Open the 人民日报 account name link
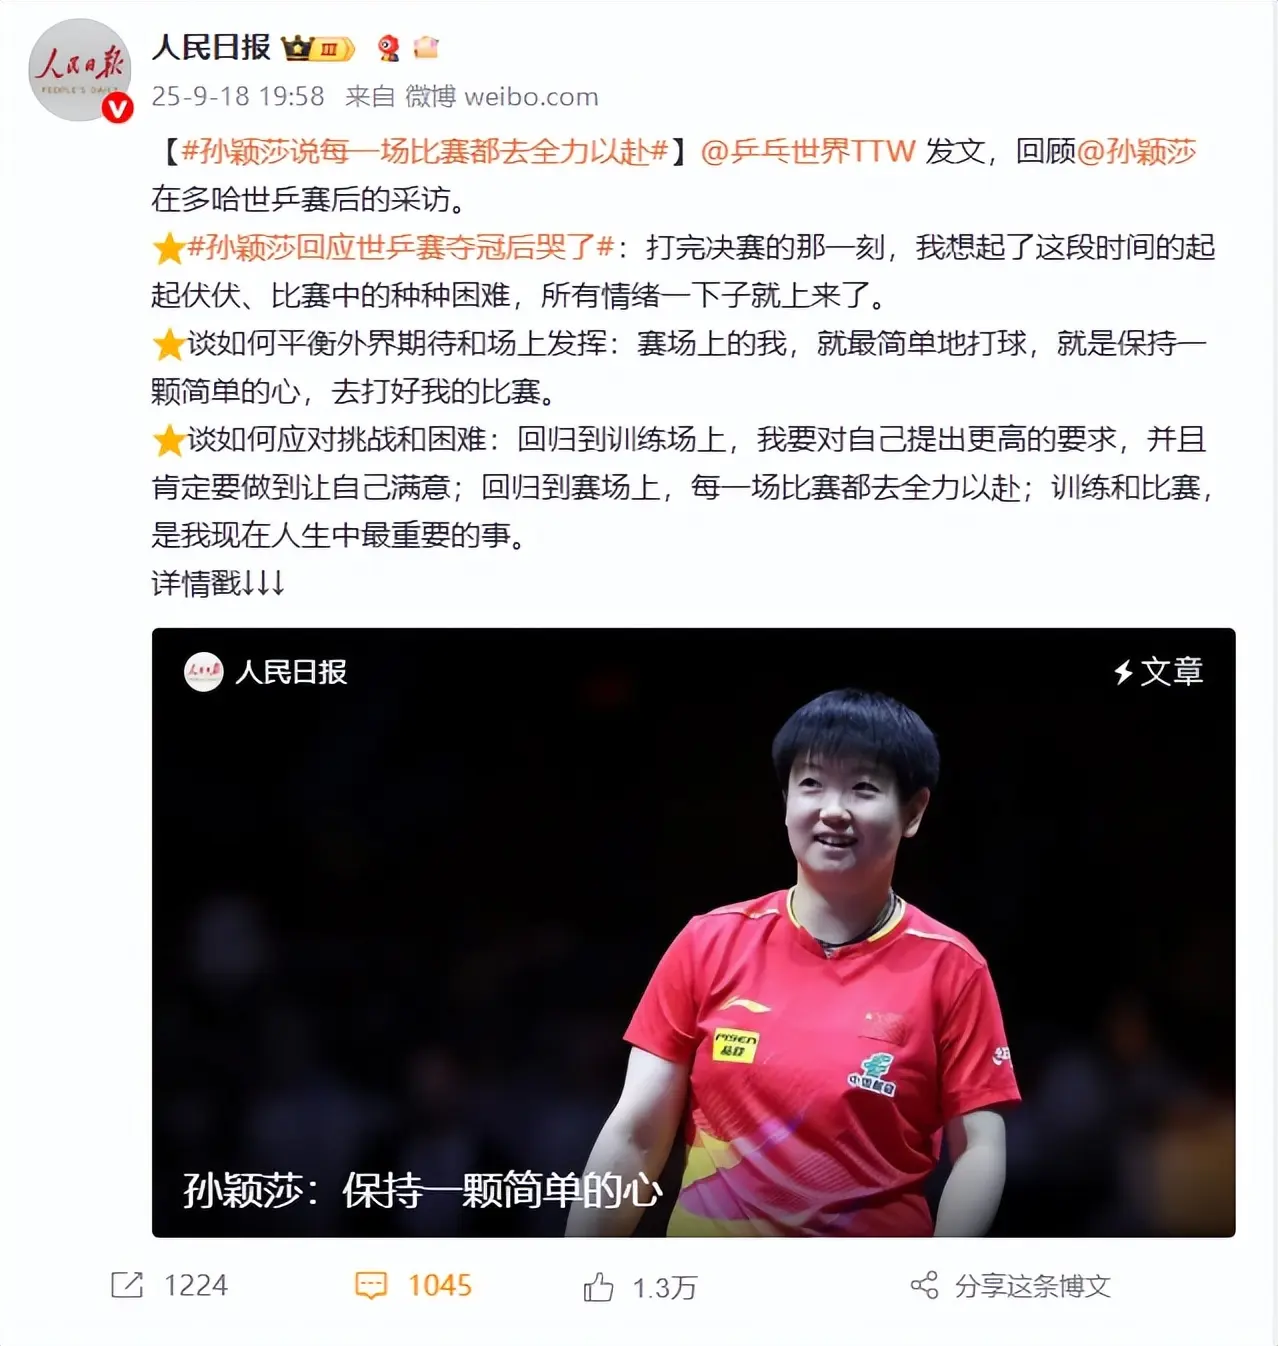Image resolution: width=1278 pixels, height=1346 pixels. 211,47
